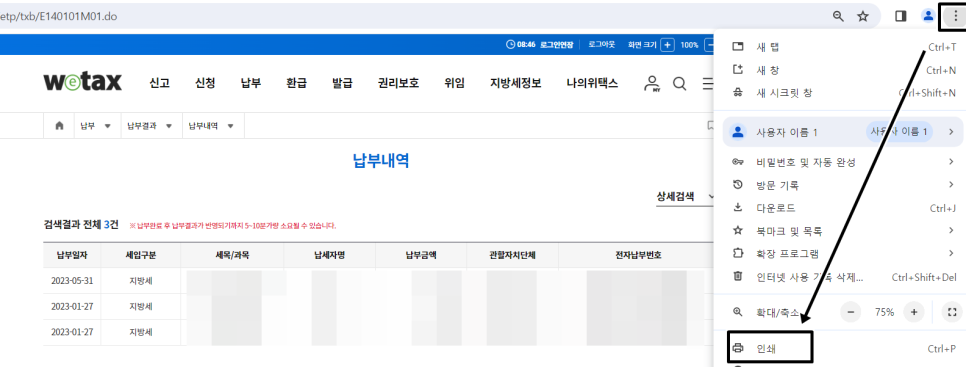Screen dimensions: 966x367
Task: Open the 위임 navigation menu
Action: tap(455, 83)
